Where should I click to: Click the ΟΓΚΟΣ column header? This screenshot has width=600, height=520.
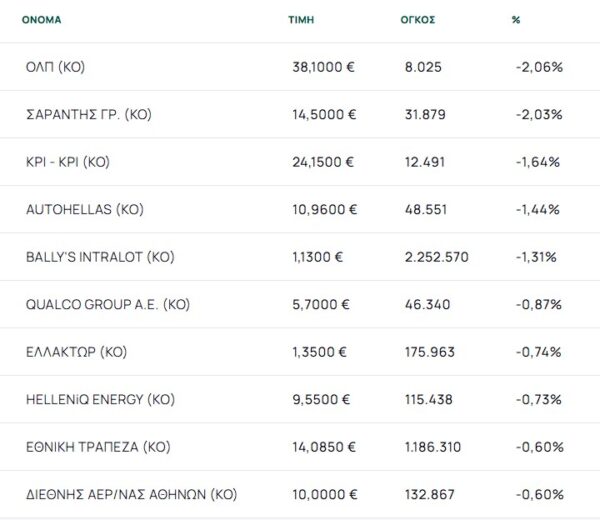tap(416, 20)
